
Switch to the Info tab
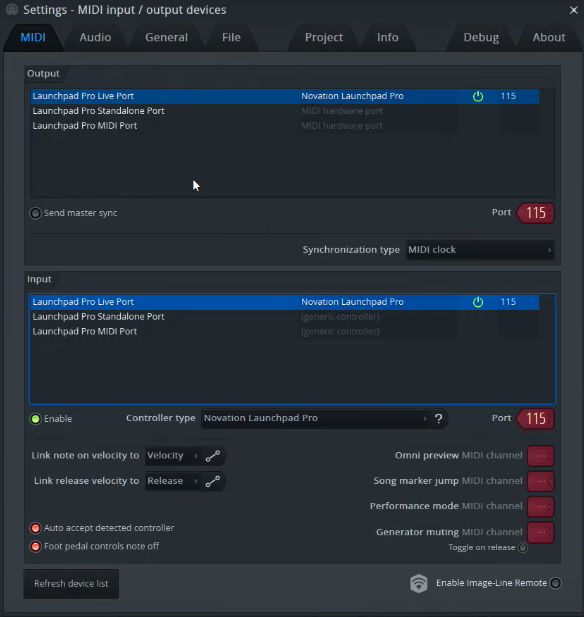pyautogui.click(x=388, y=37)
